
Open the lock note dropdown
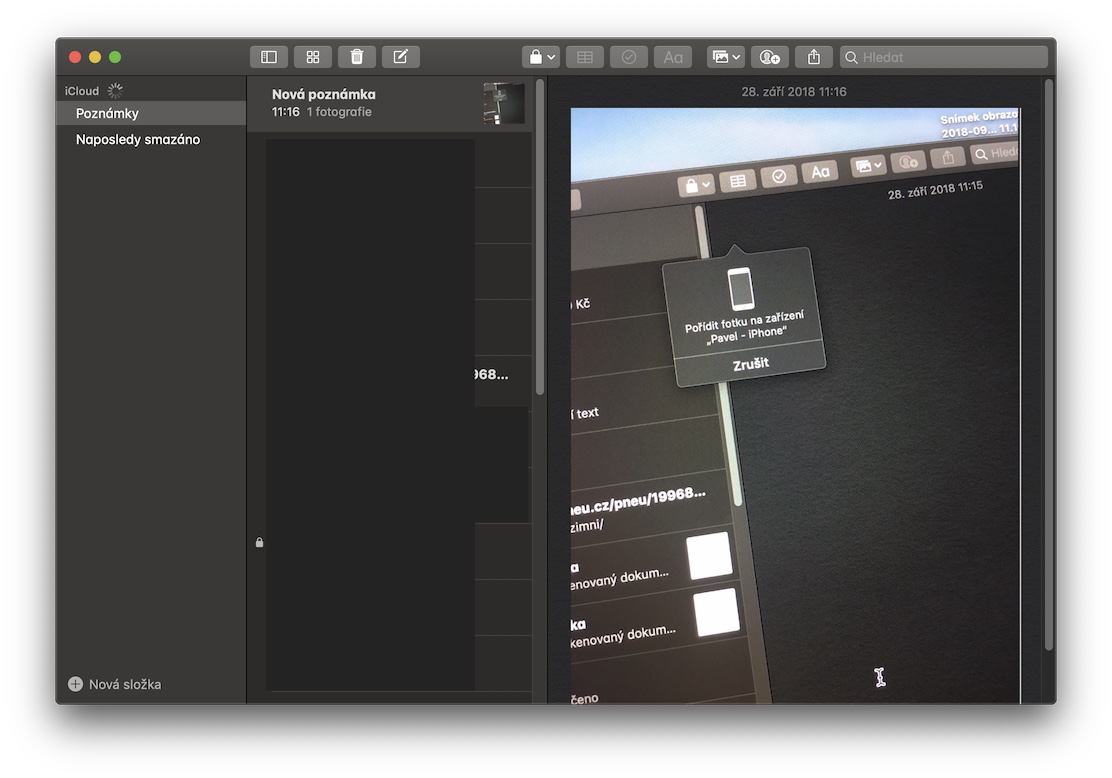pyautogui.click(x=541, y=57)
